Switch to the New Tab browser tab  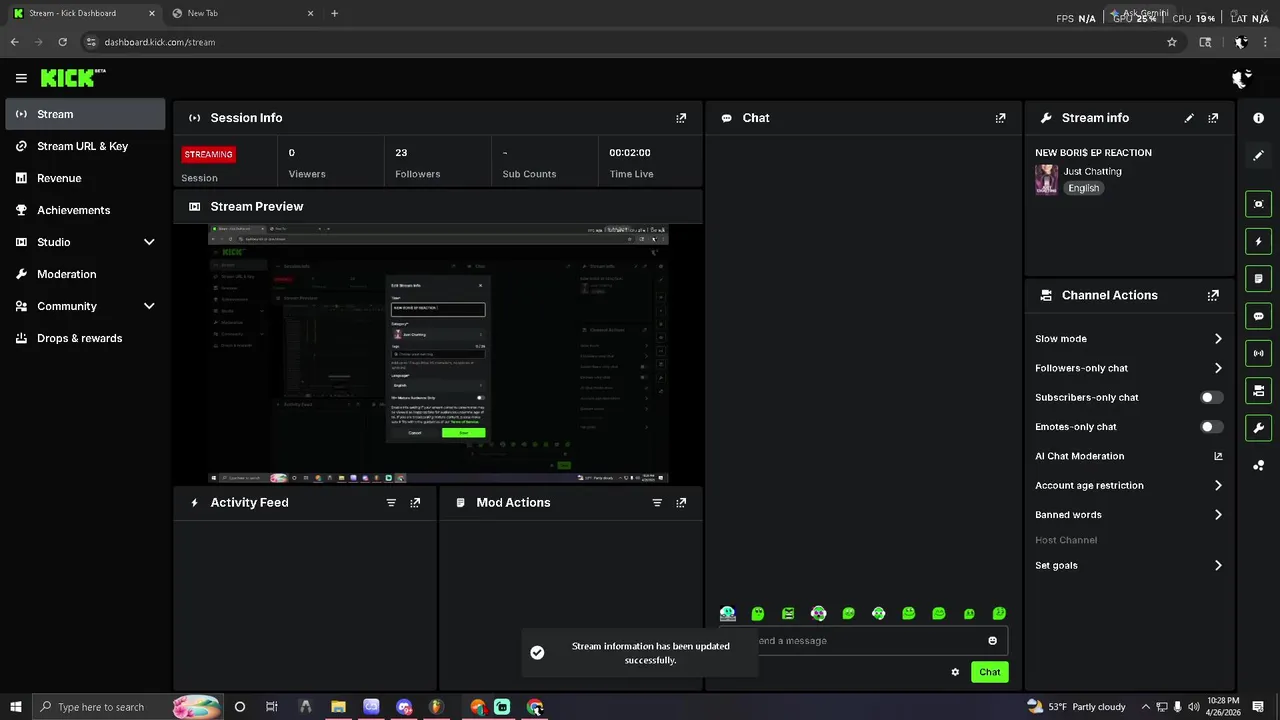click(242, 13)
